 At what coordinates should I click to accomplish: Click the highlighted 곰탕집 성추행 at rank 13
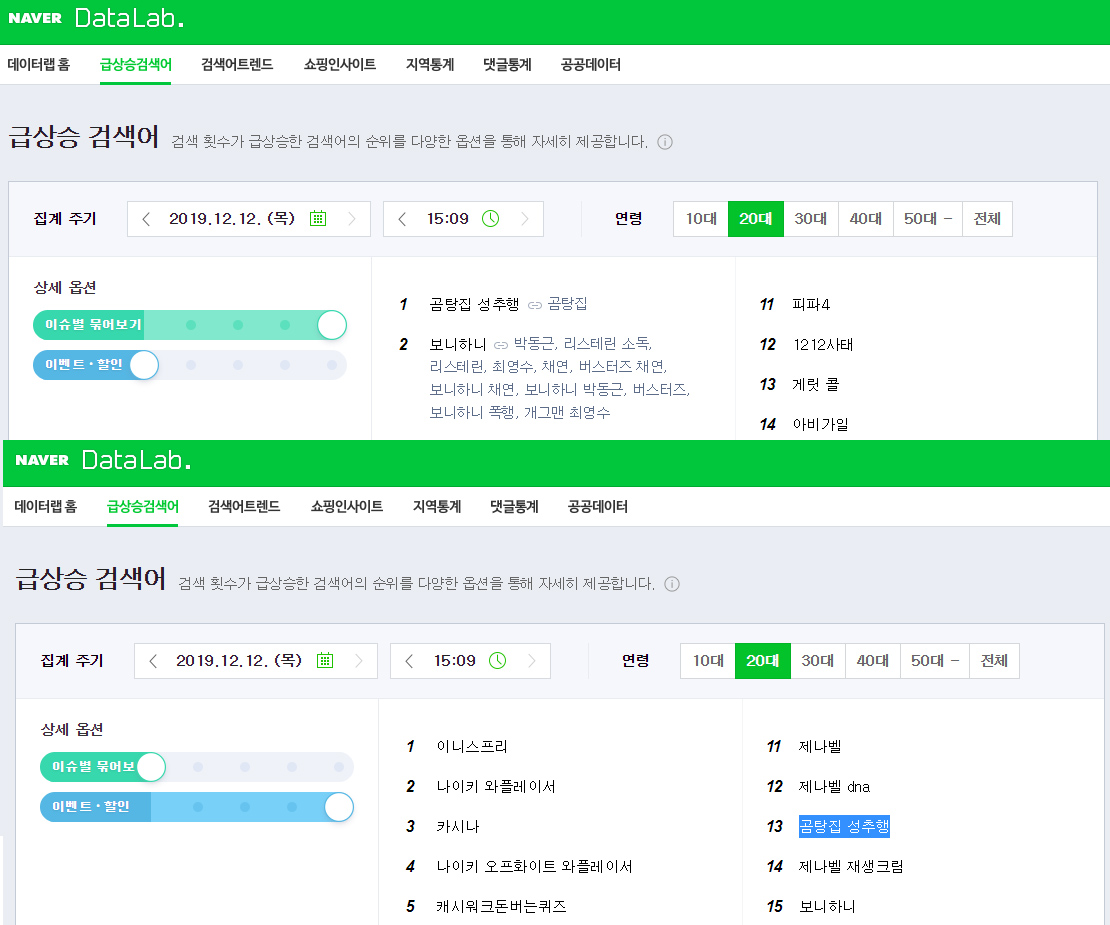point(843,826)
